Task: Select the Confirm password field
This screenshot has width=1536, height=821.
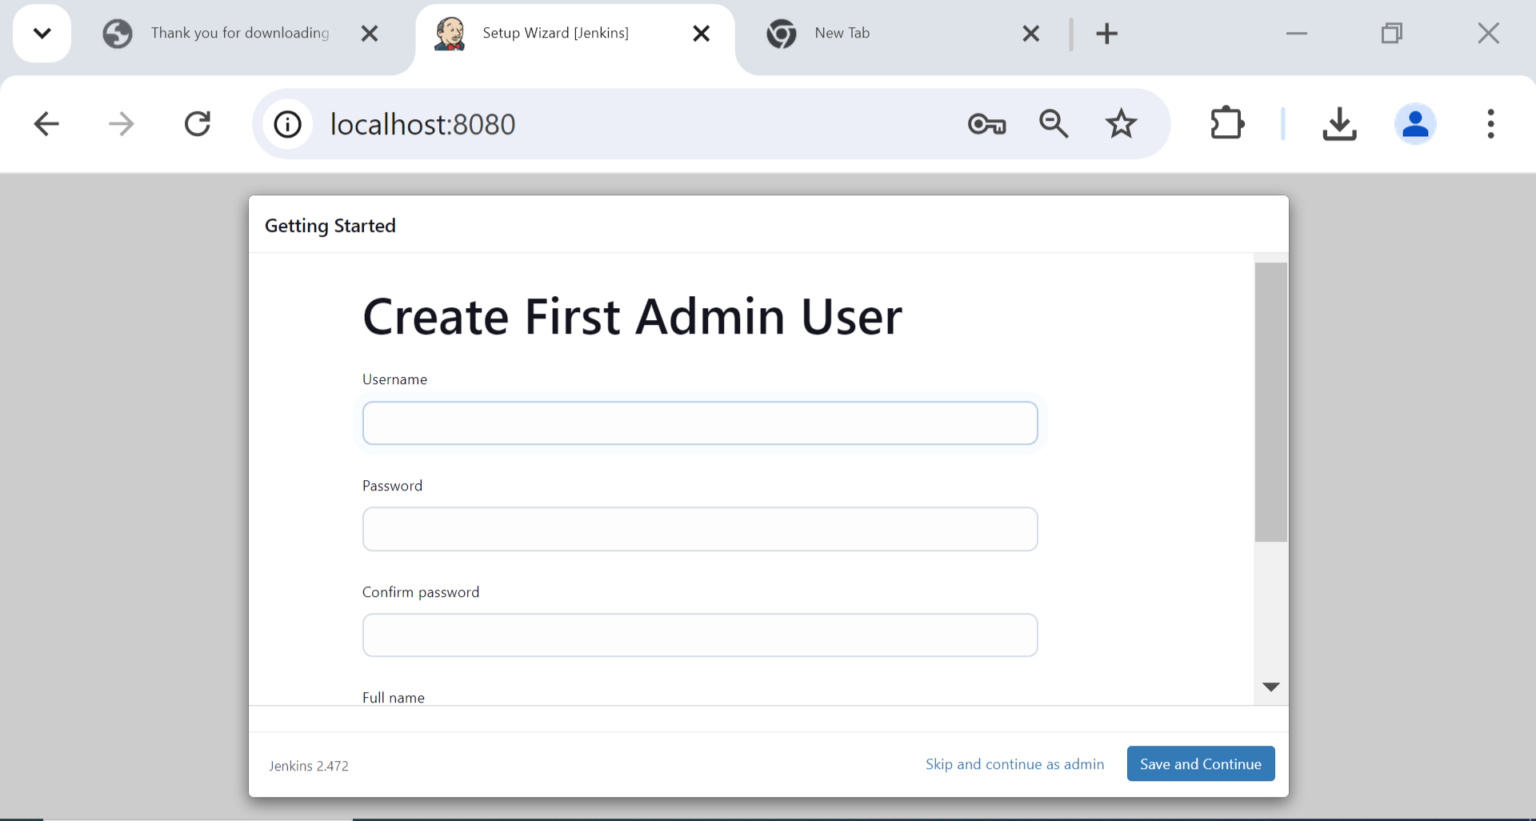Action: click(699, 635)
